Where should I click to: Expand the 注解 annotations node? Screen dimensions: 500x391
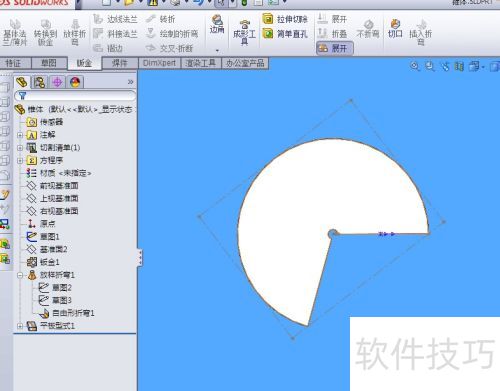(20, 135)
